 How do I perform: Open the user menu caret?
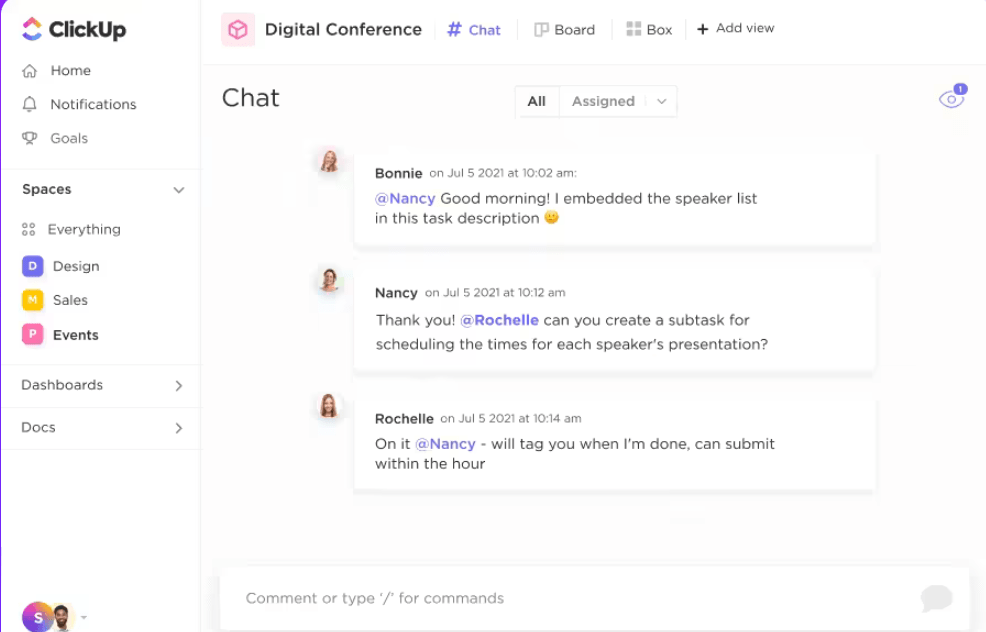(84, 618)
